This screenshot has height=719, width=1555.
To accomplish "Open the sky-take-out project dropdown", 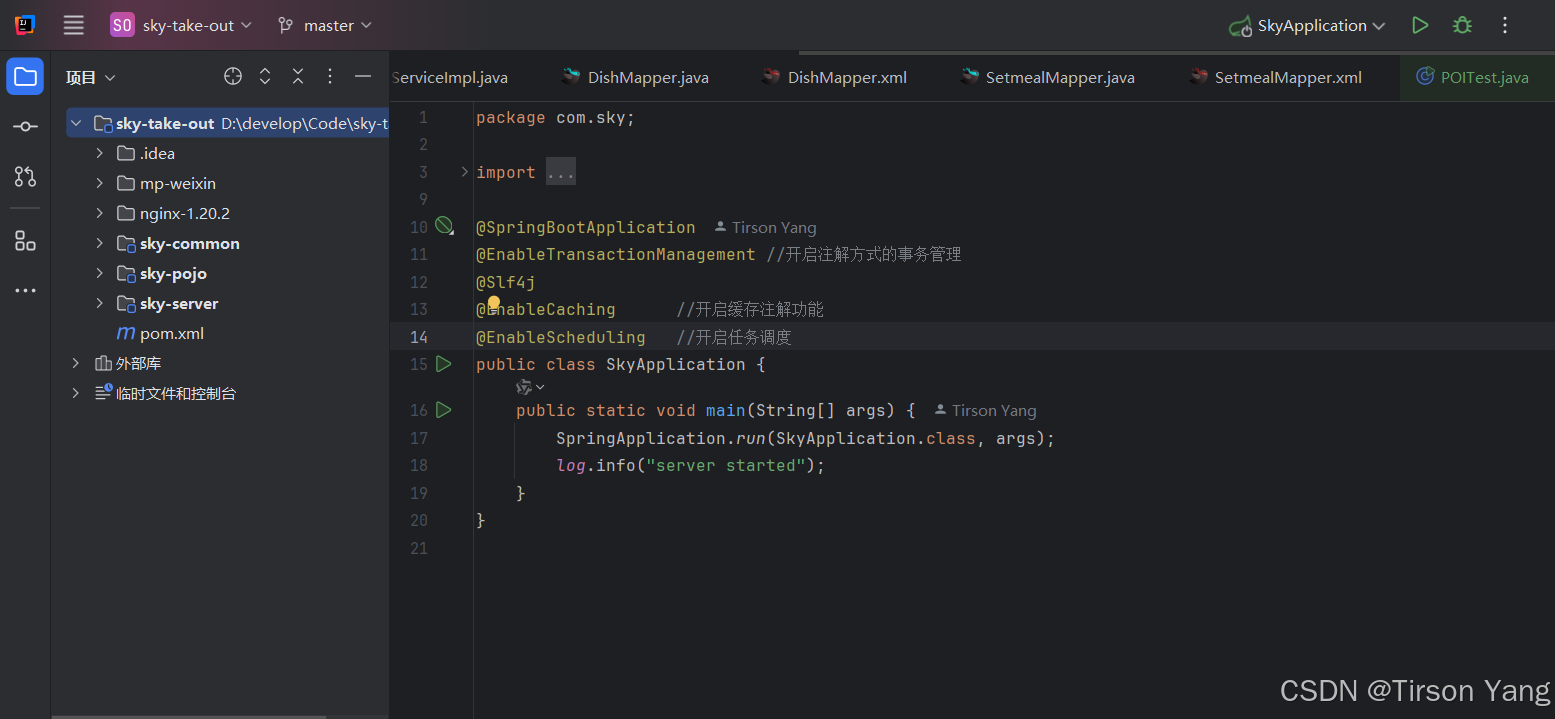I will pos(181,25).
